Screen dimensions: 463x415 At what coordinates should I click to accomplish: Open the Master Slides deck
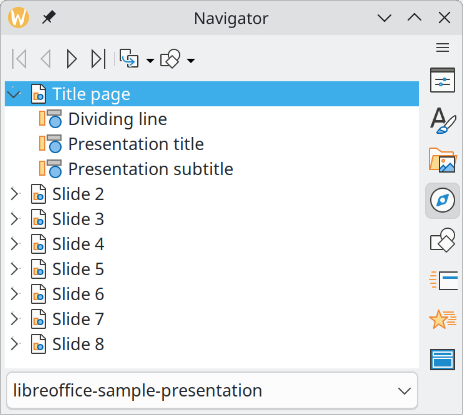(442, 360)
